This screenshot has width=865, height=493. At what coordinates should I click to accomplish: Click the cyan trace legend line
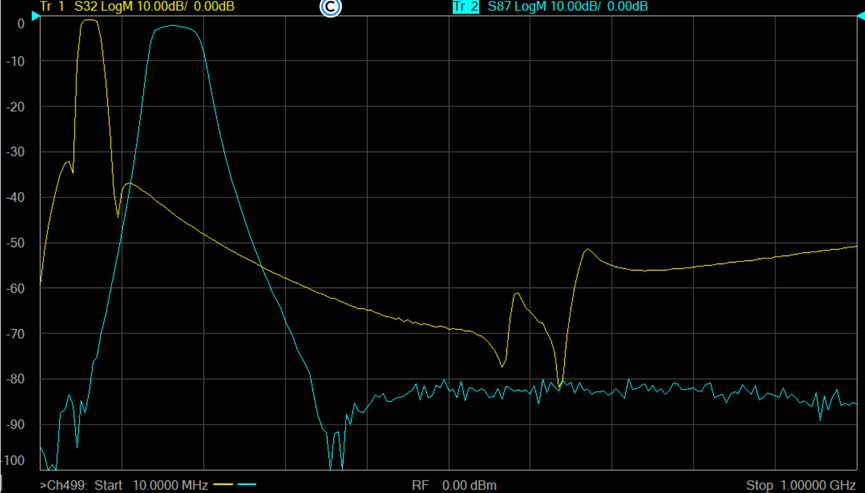[x=247, y=485]
